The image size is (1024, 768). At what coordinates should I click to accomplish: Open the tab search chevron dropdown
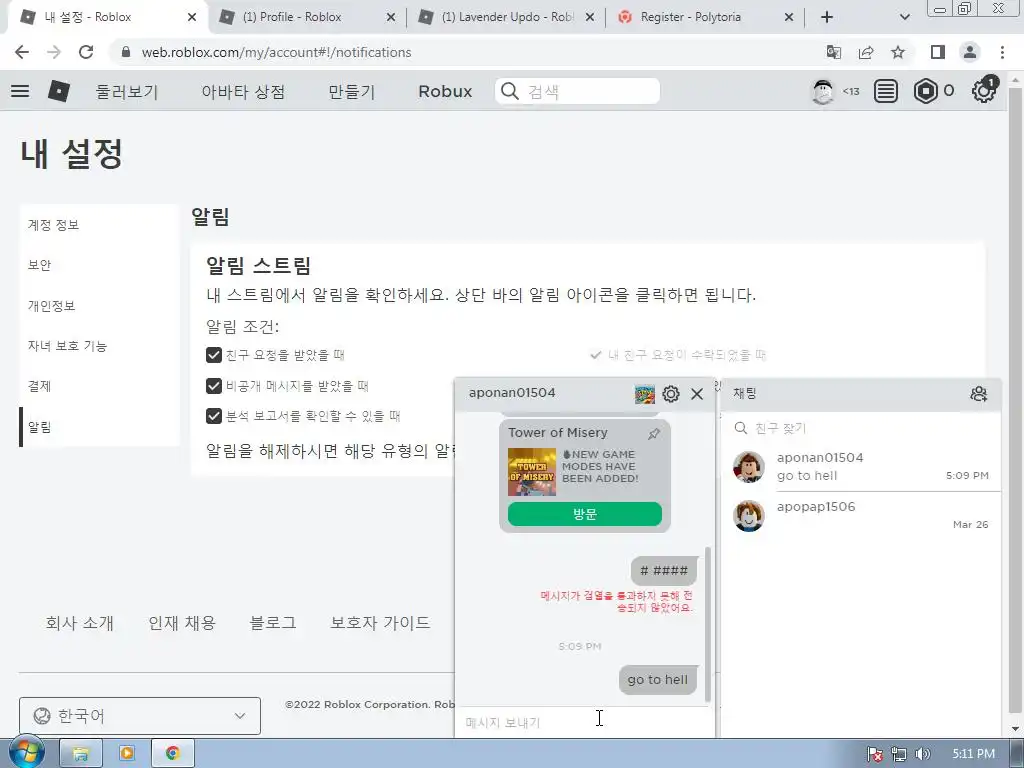(904, 17)
